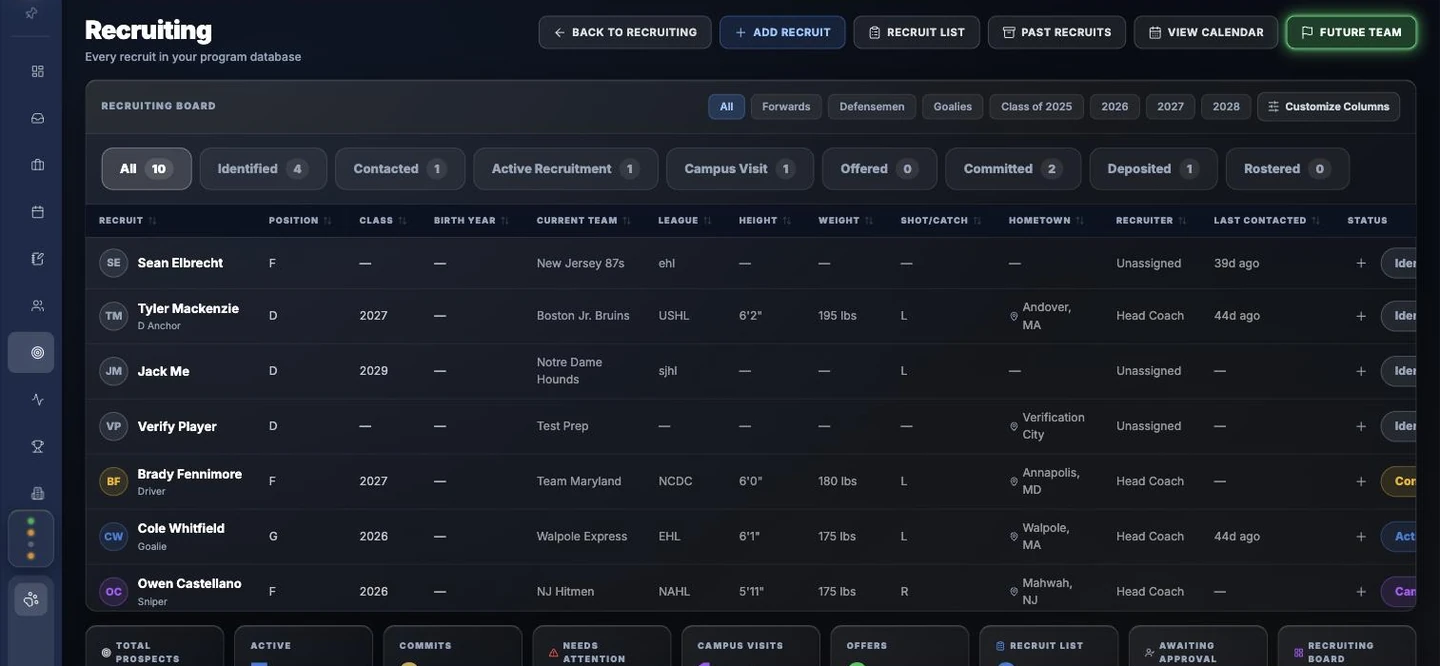The height and width of the screenshot is (666, 1440).
Task: Click View Calendar button
Action: (x=1206, y=32)
